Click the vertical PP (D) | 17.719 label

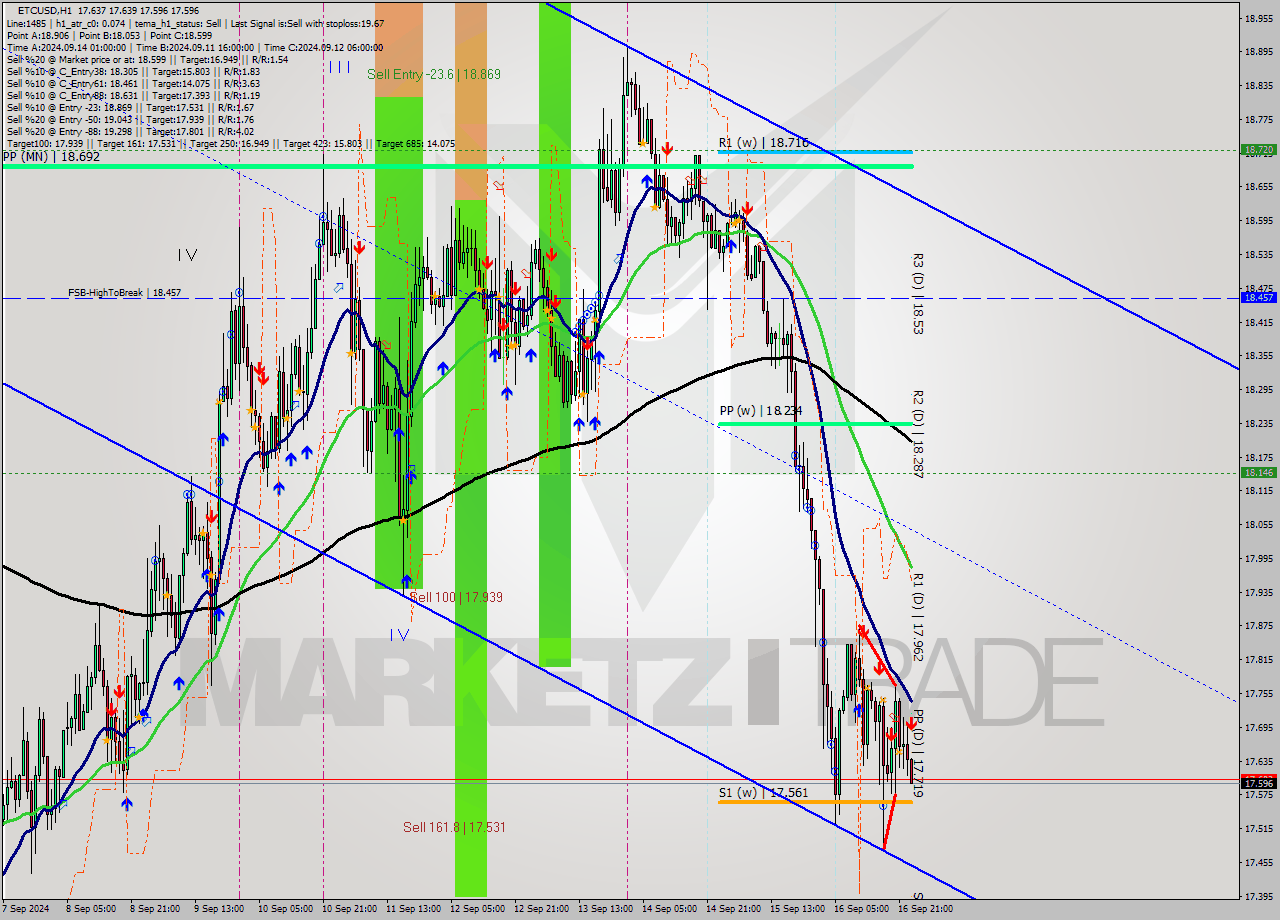(x=918, y=753)
